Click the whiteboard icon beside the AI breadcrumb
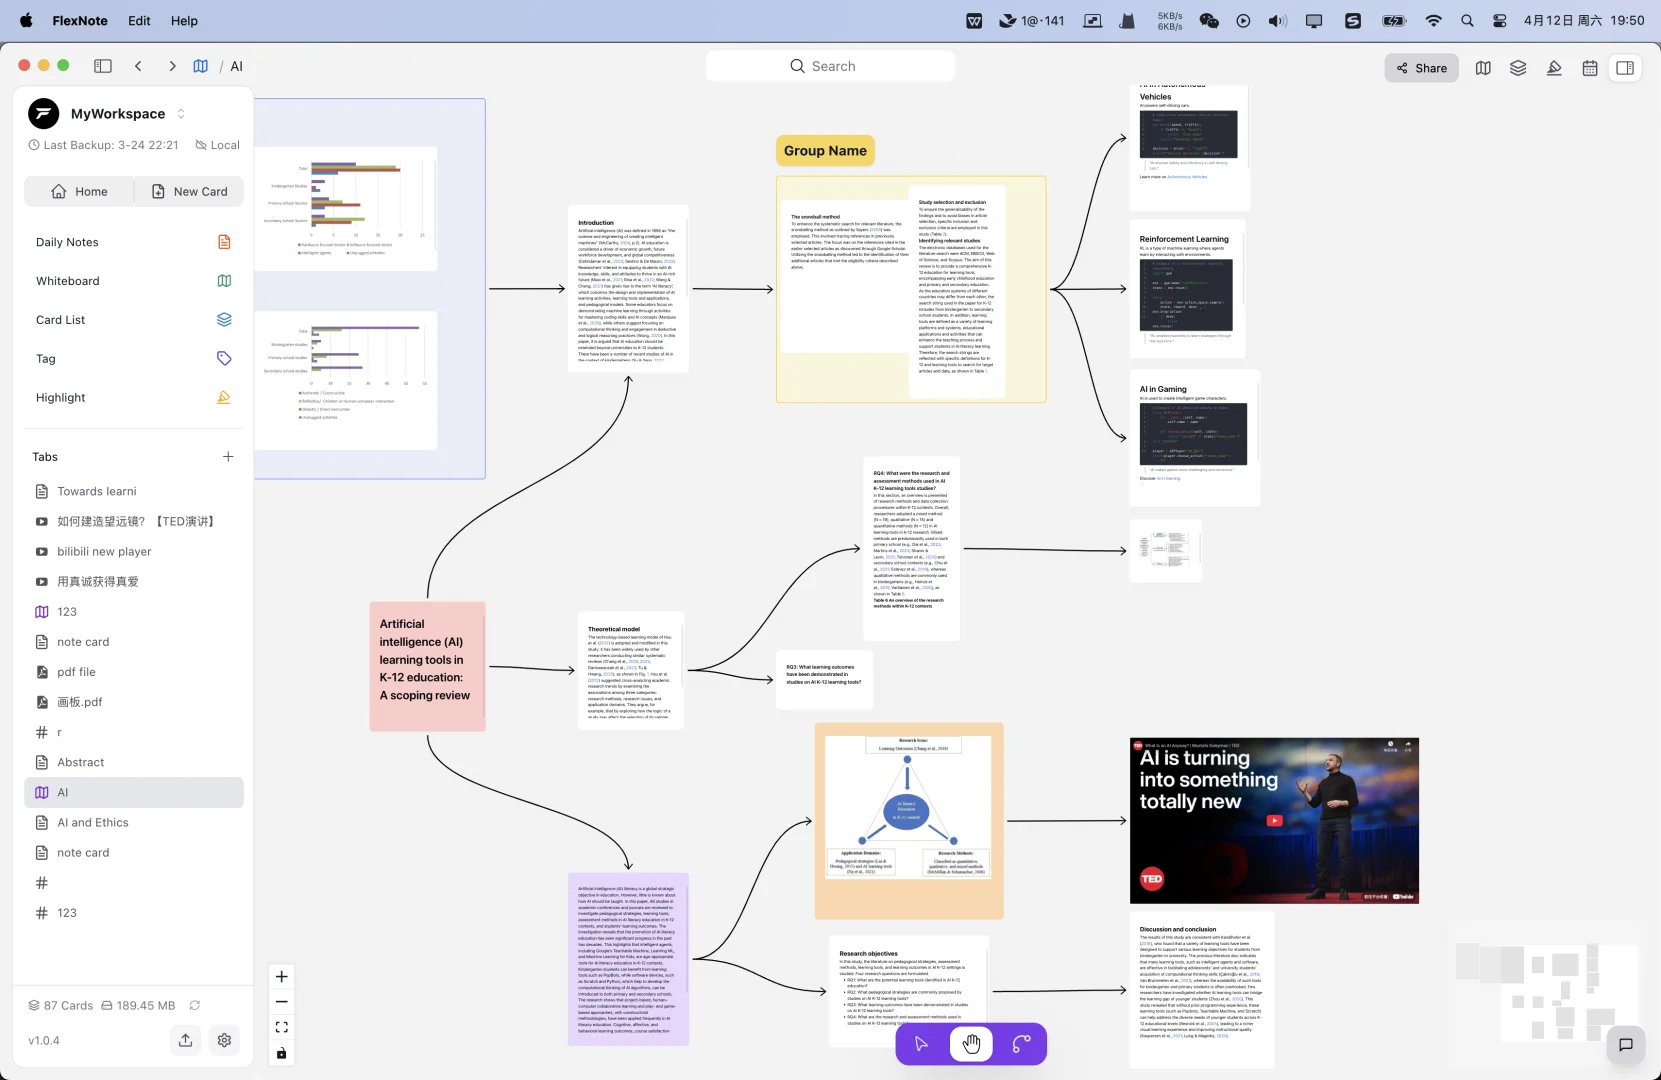Image resolution: width=1661 pixels, height=1080 pixels. [x=201, y=66]
